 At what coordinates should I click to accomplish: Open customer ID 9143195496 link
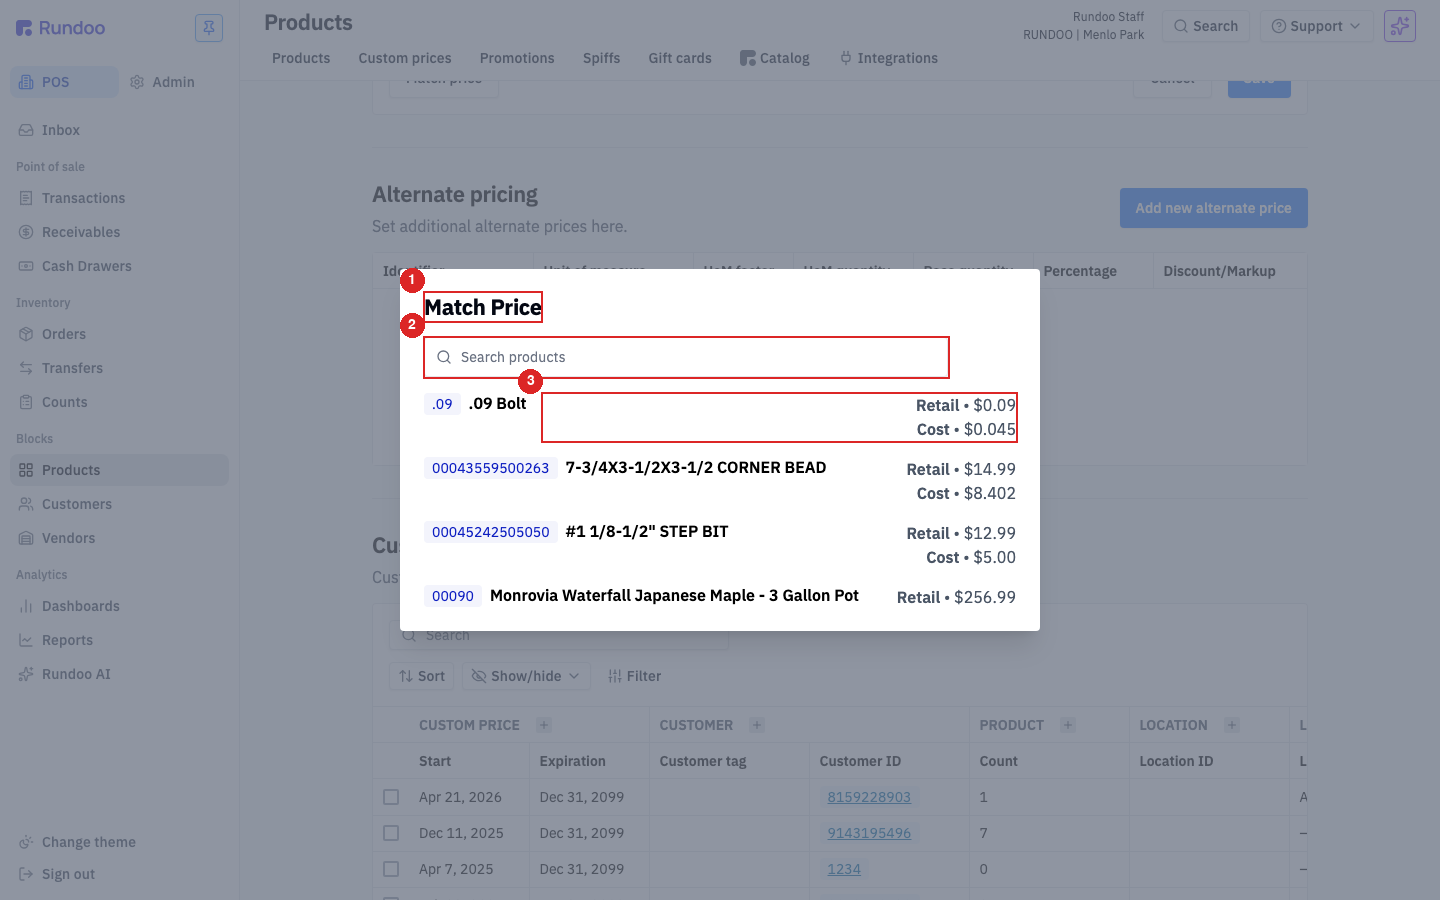[x=869, y=833]
